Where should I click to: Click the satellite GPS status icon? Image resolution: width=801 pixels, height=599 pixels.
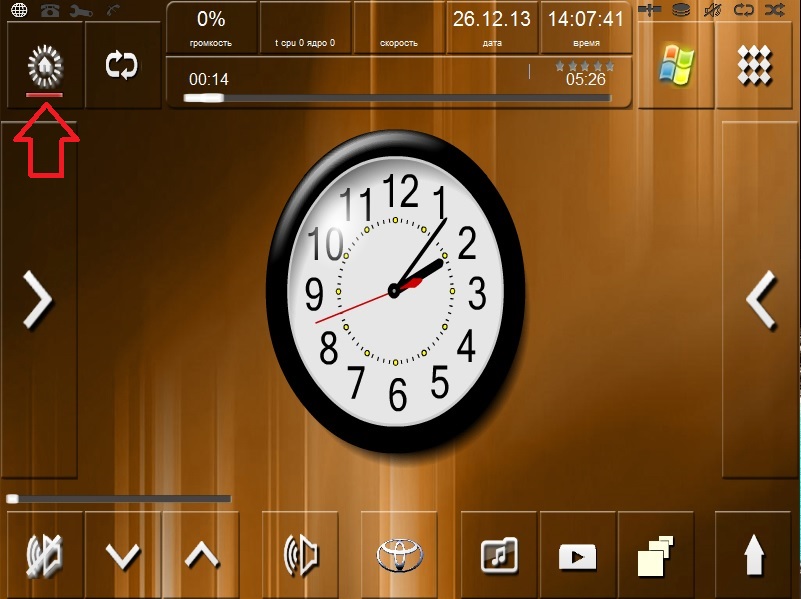[650, 10]
